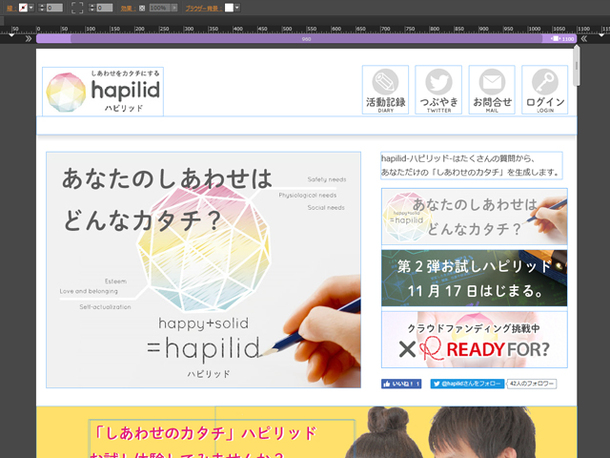Click the 活動記録 diary pencil icon

click(385, 82)
